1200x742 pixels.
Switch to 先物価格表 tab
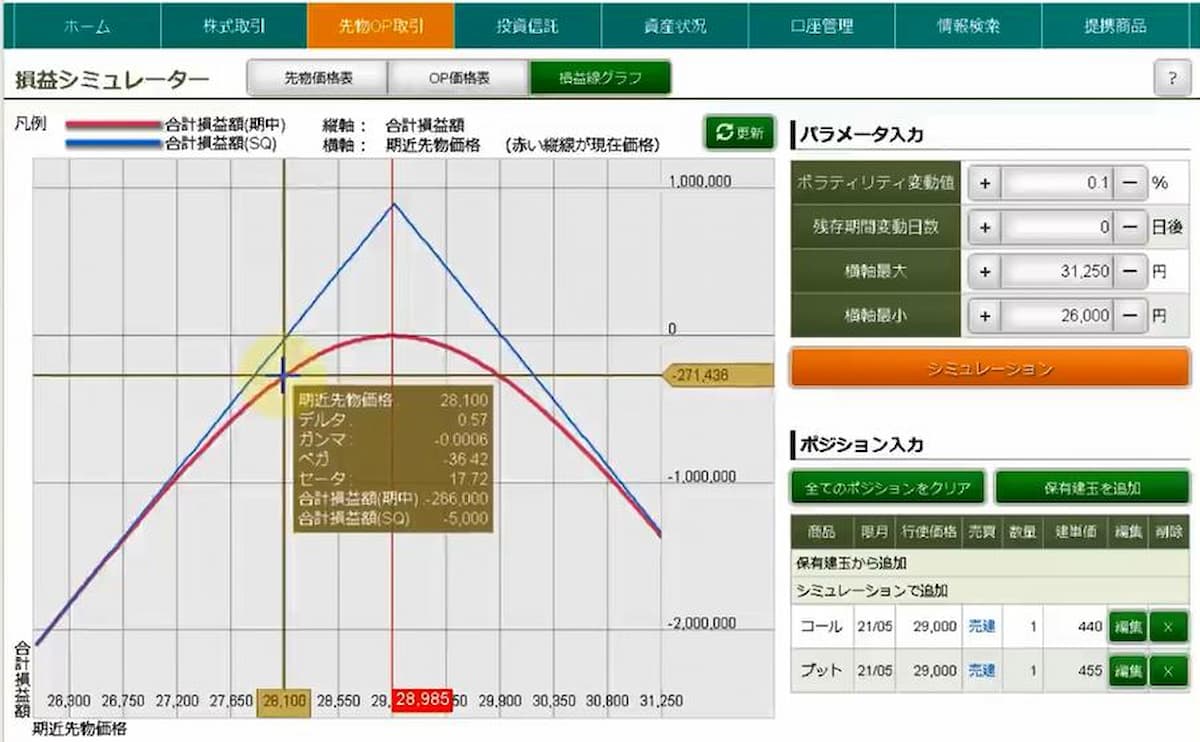318,78
